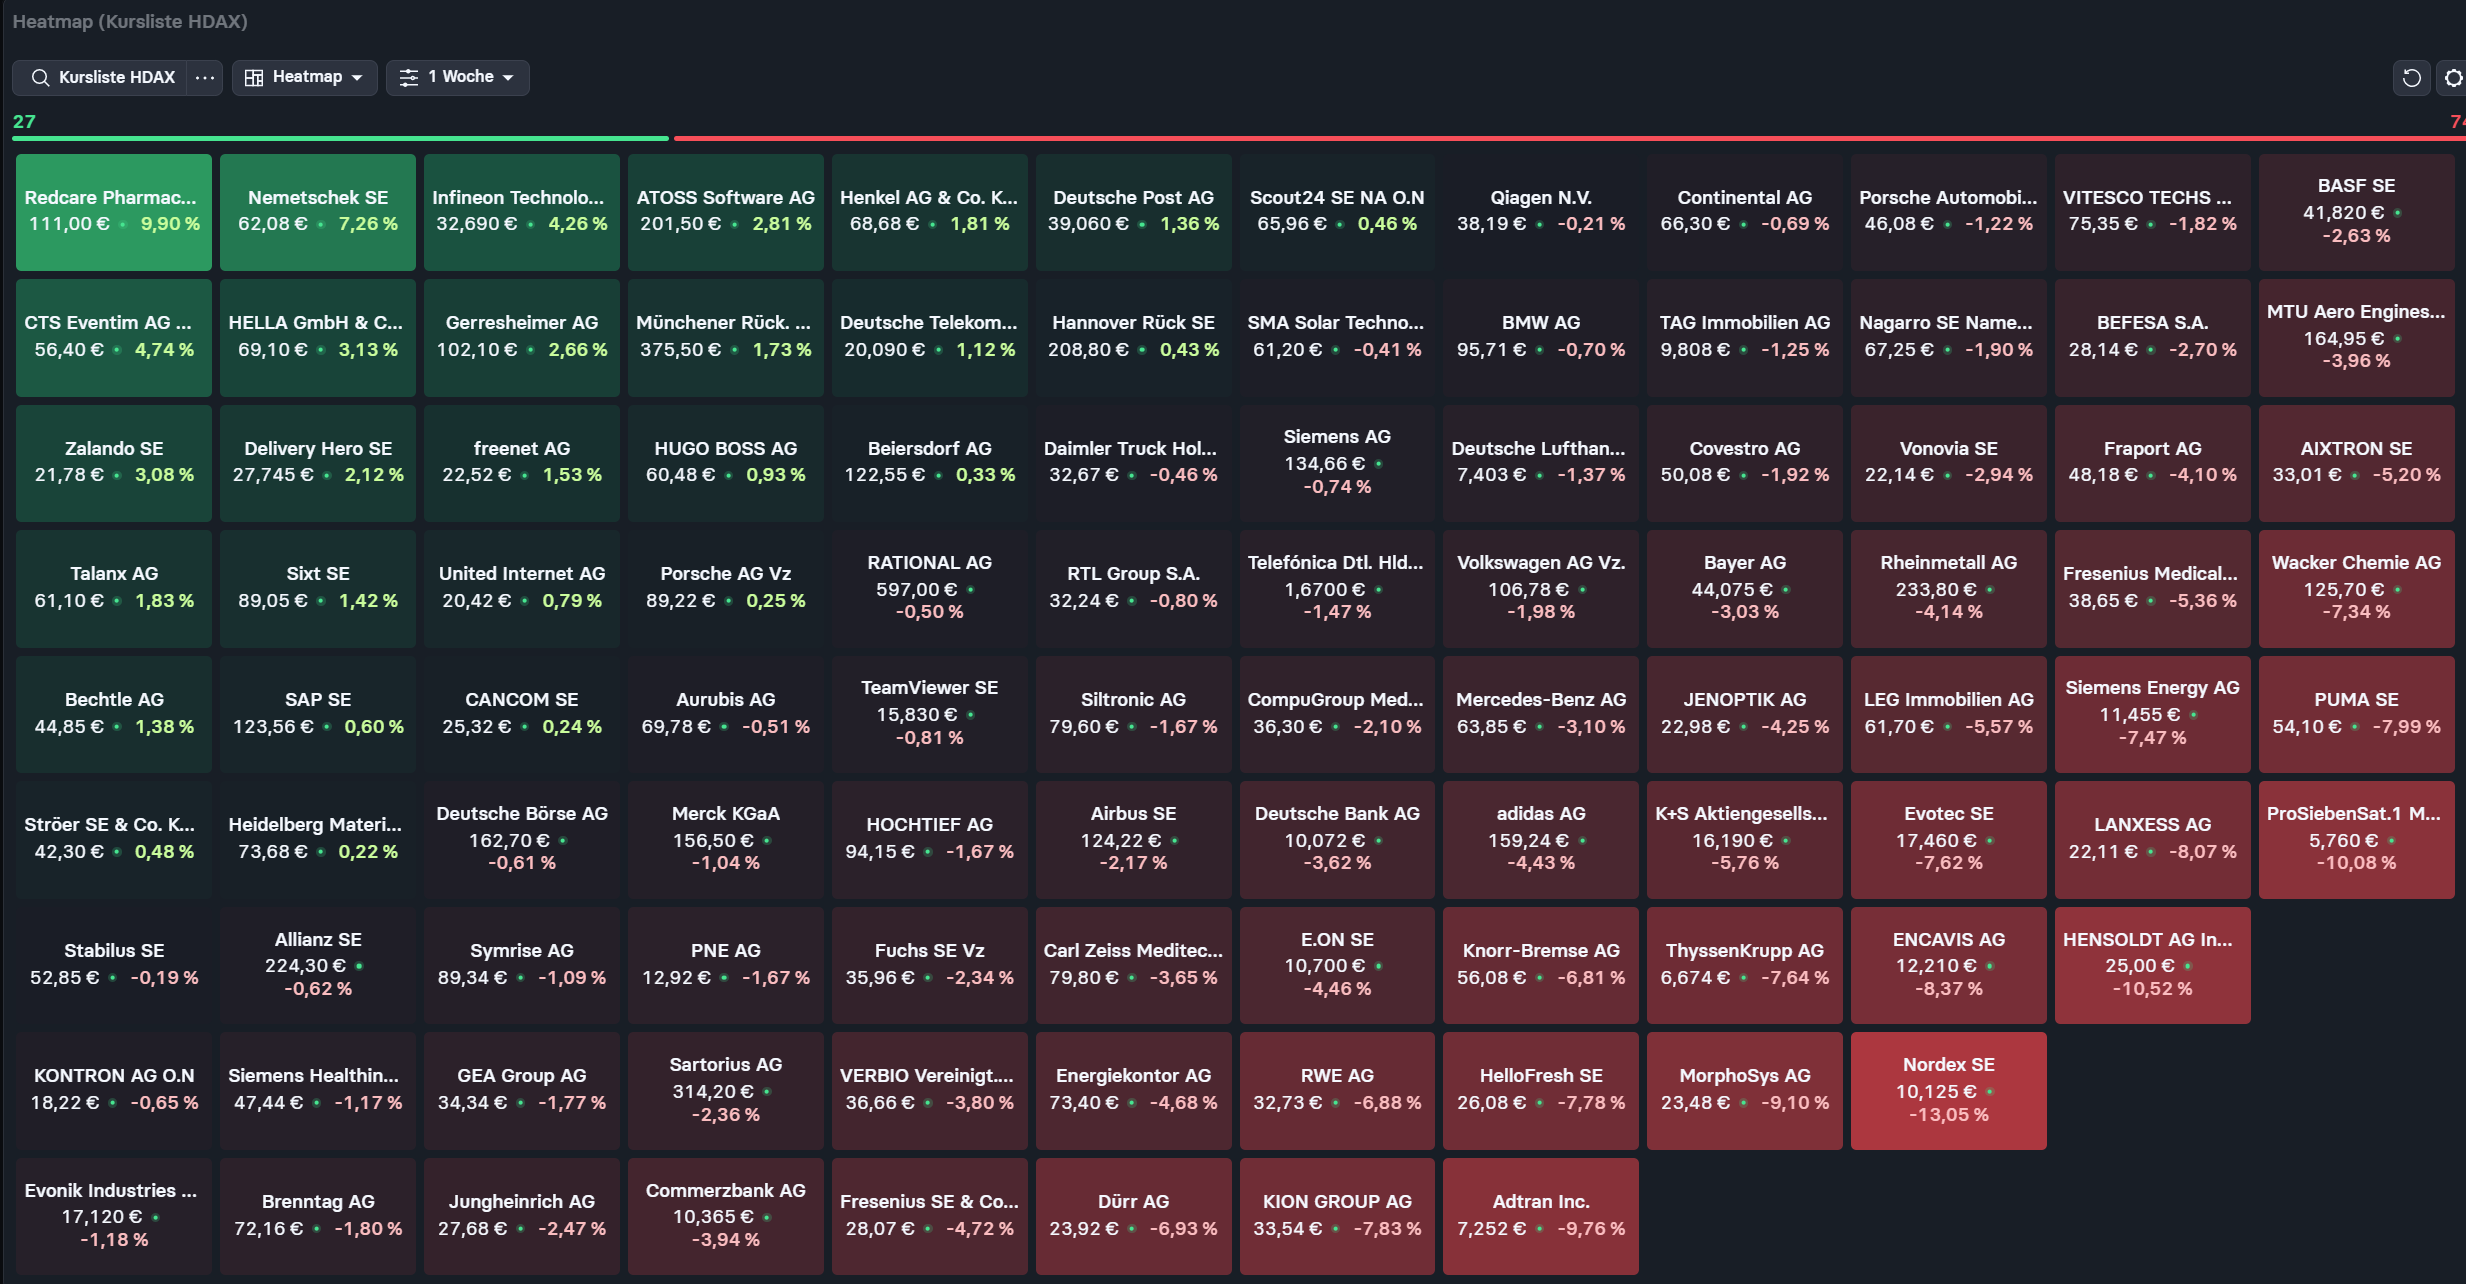
Task: Click the BMW AG tile
Action: pos(1541,338)
